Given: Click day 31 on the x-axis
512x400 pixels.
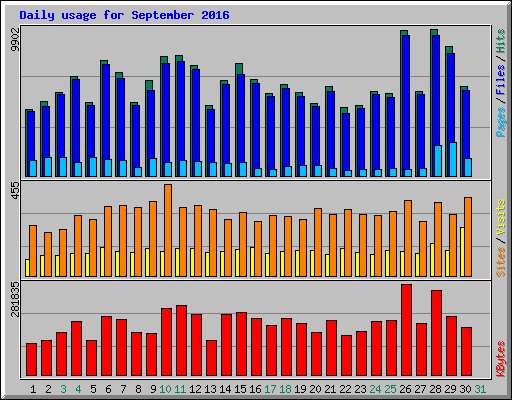Looking at the screenshot, I should [x=480, y=389].
